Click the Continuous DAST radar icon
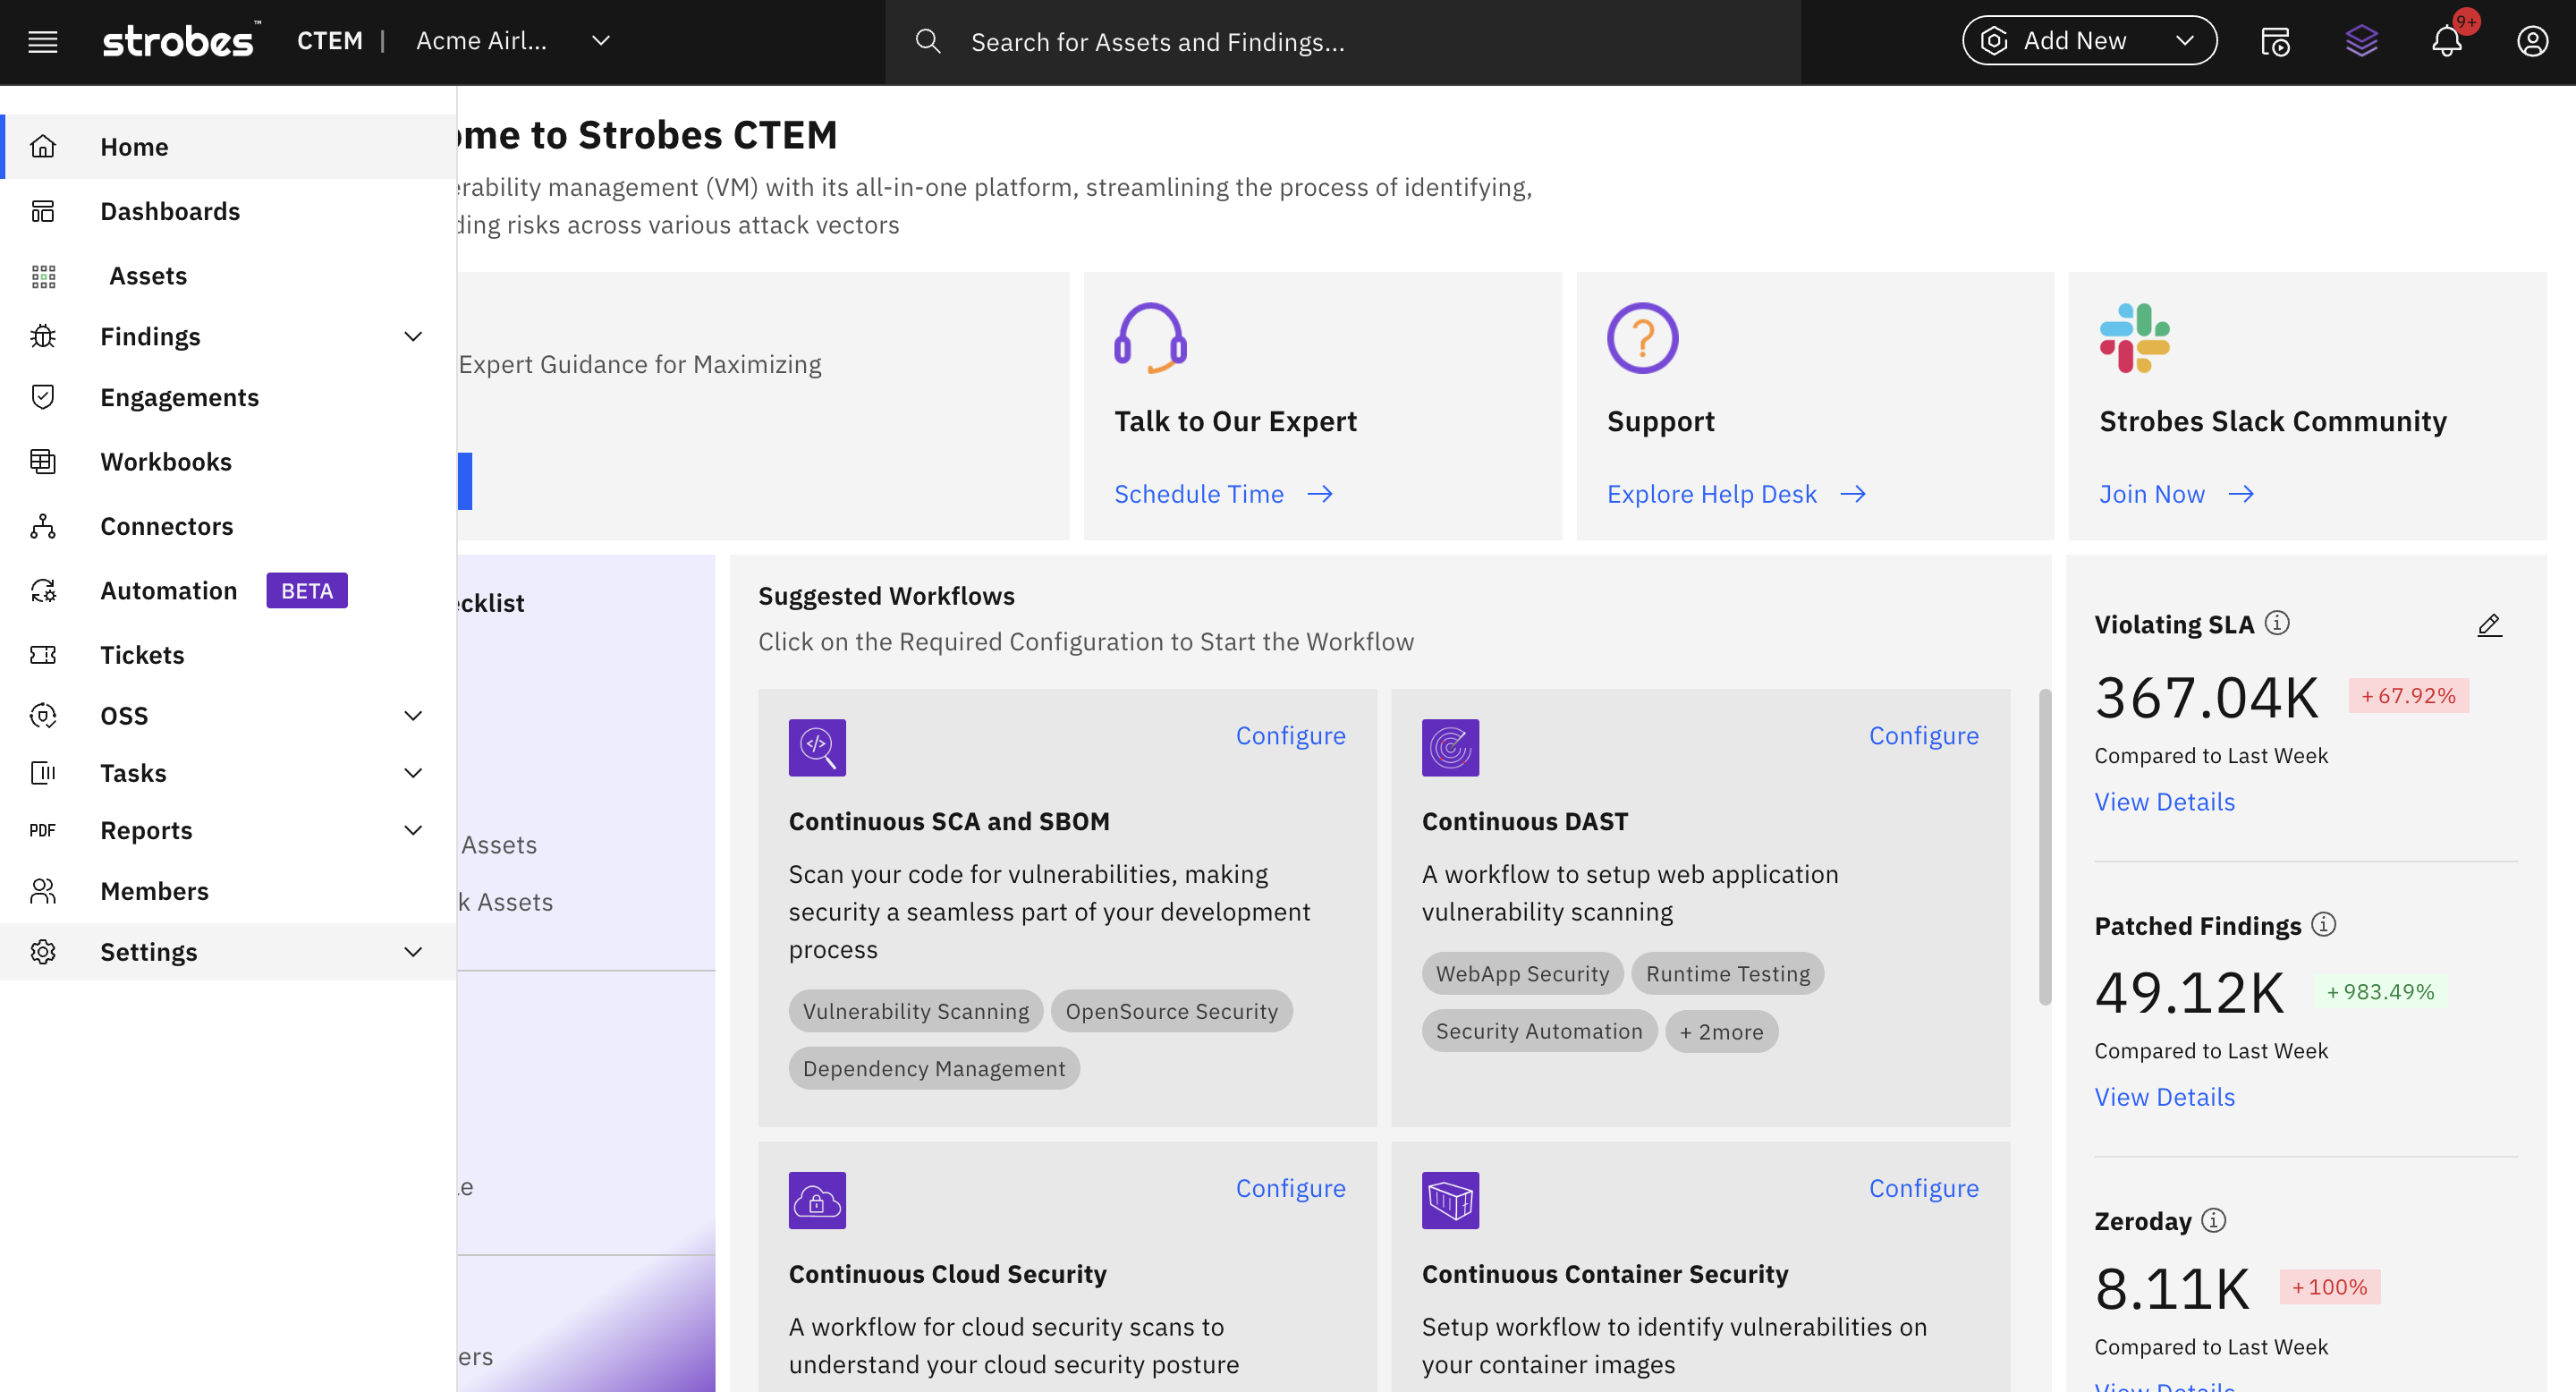 pyautogui.click(x=1450, y=747)
